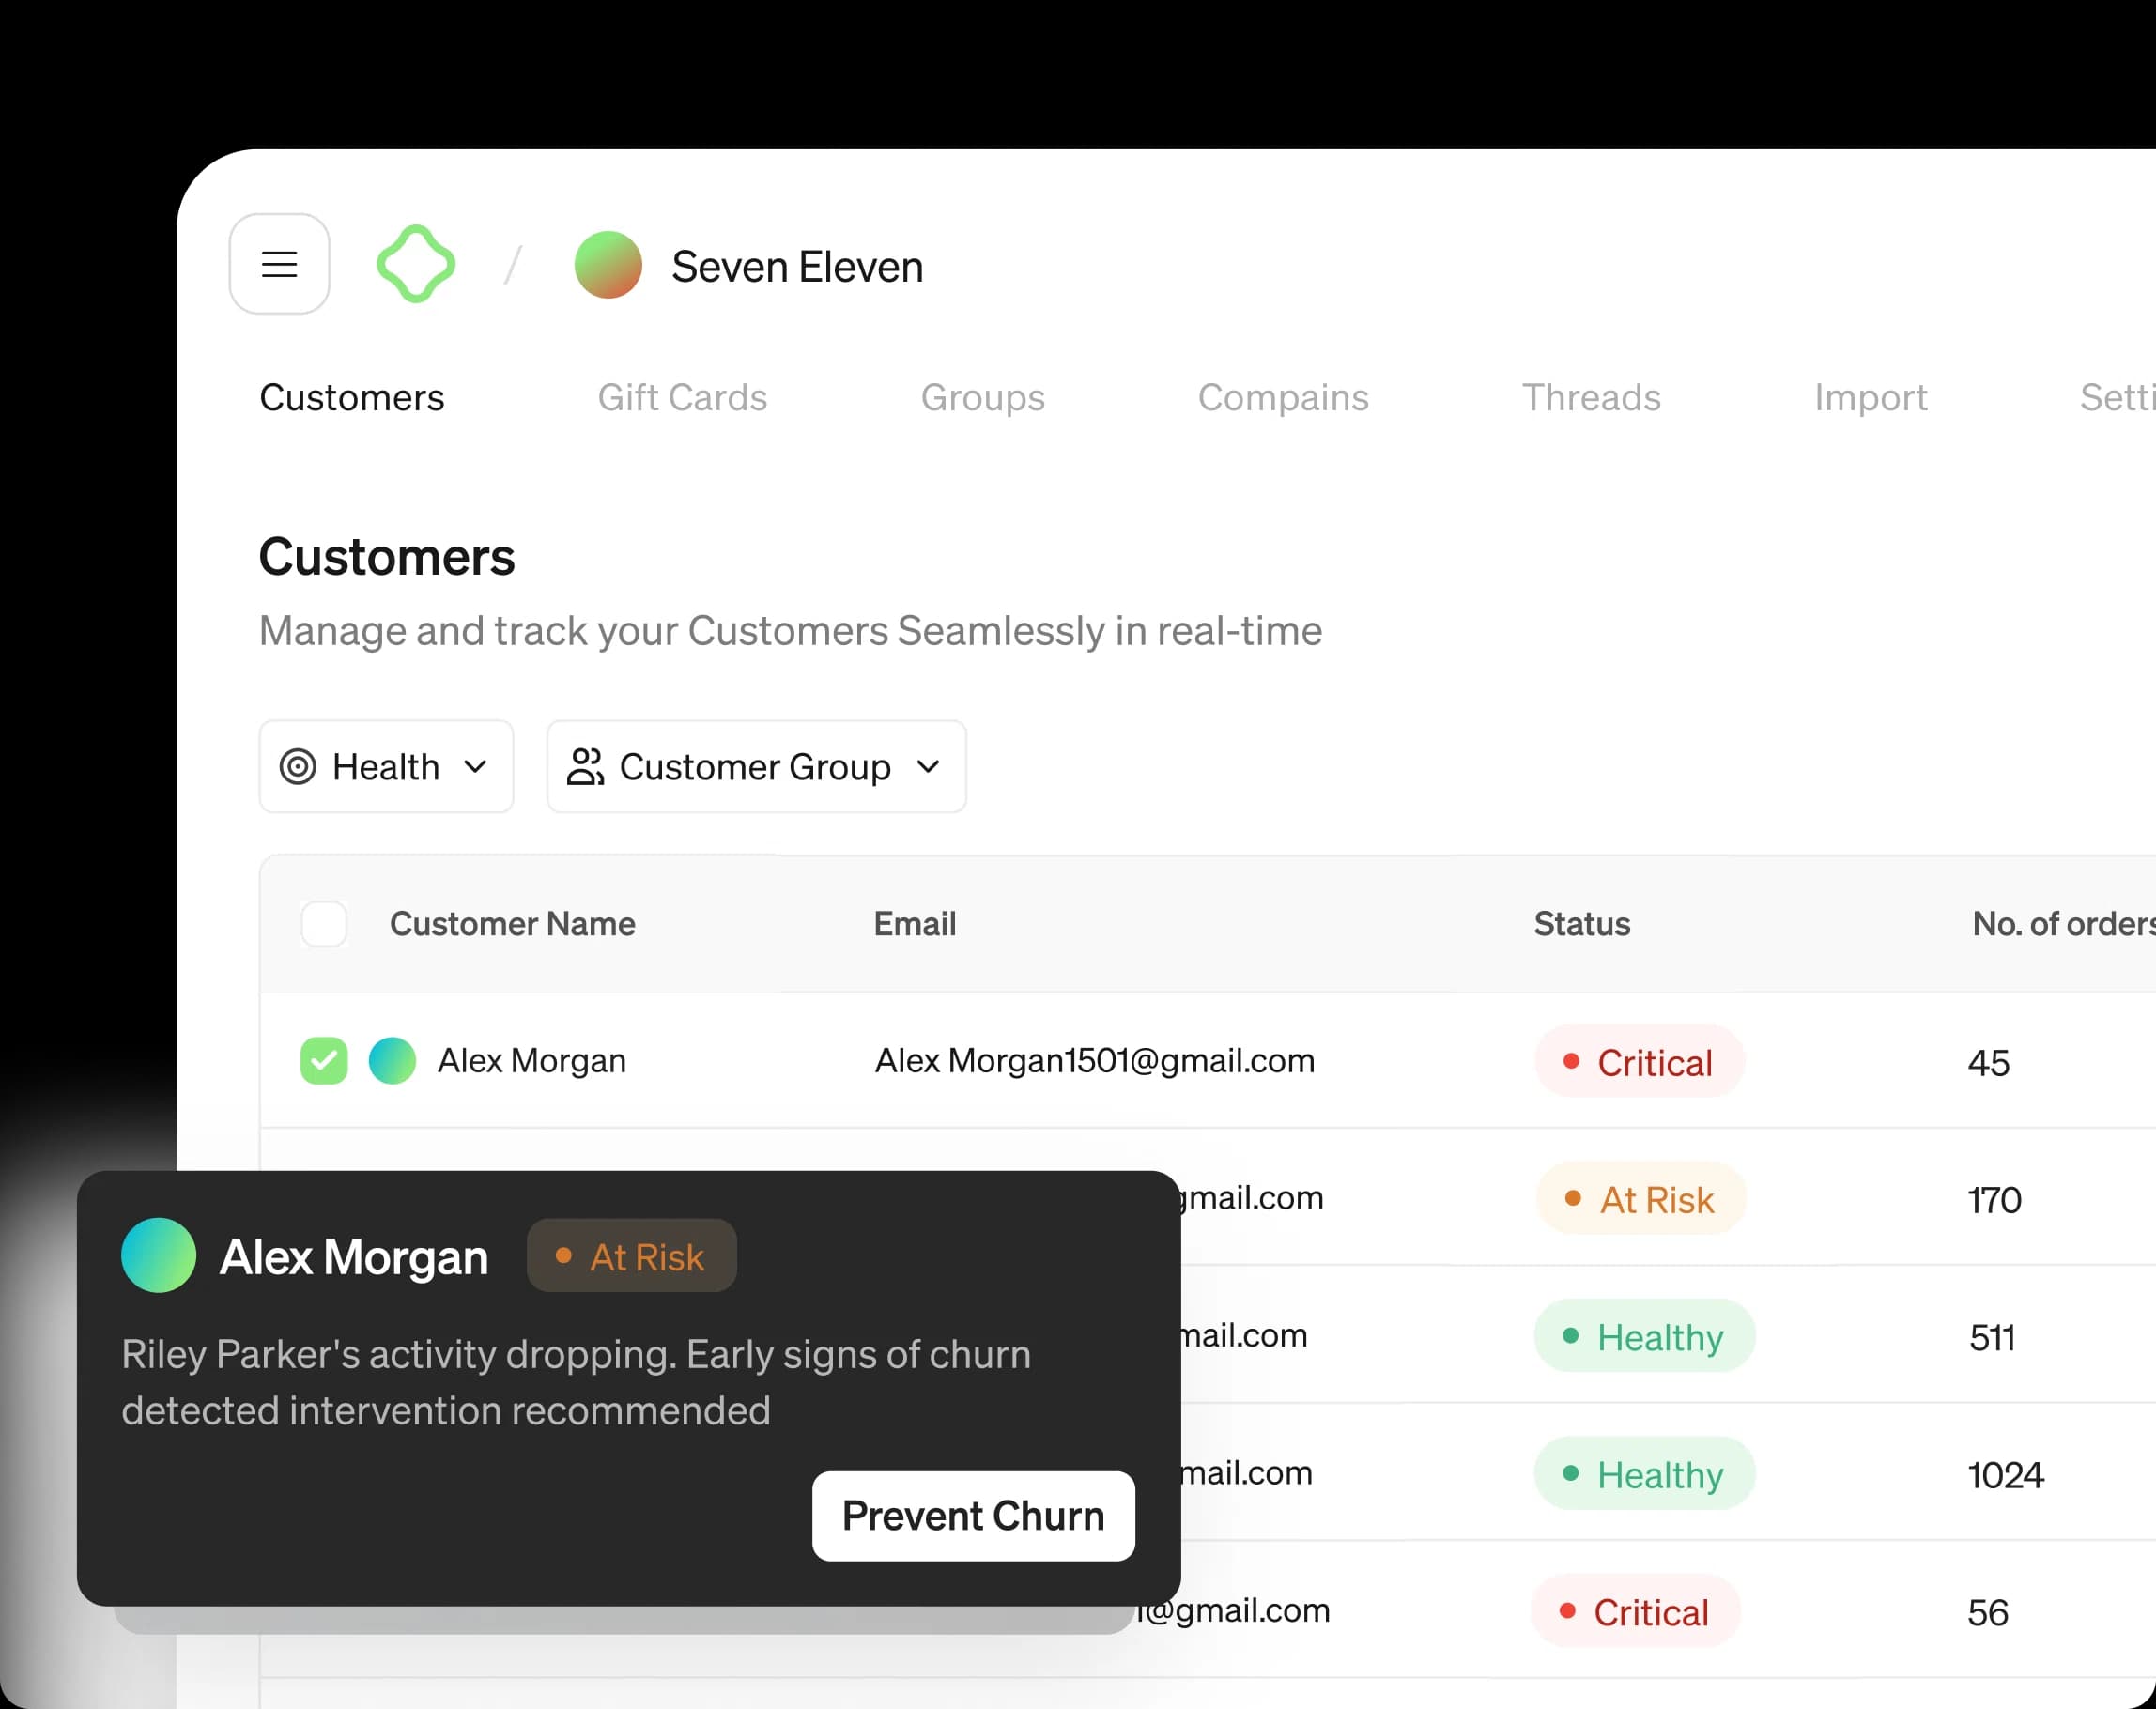Open the Seven Eleven workspace switcher
This screenshot has width=2156, height=1709.
pyautogui.click(x=796, y=267)
